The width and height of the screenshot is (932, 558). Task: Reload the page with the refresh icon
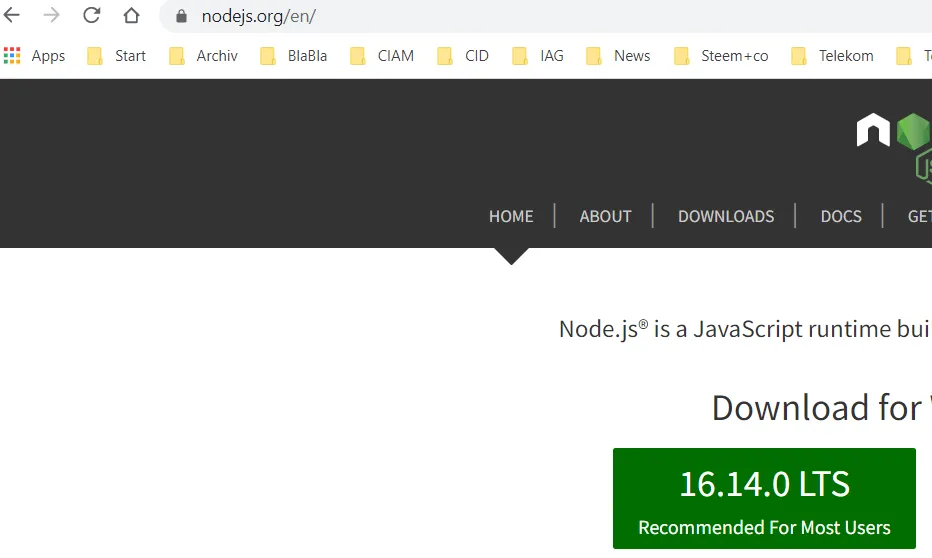tap(92, 15)
